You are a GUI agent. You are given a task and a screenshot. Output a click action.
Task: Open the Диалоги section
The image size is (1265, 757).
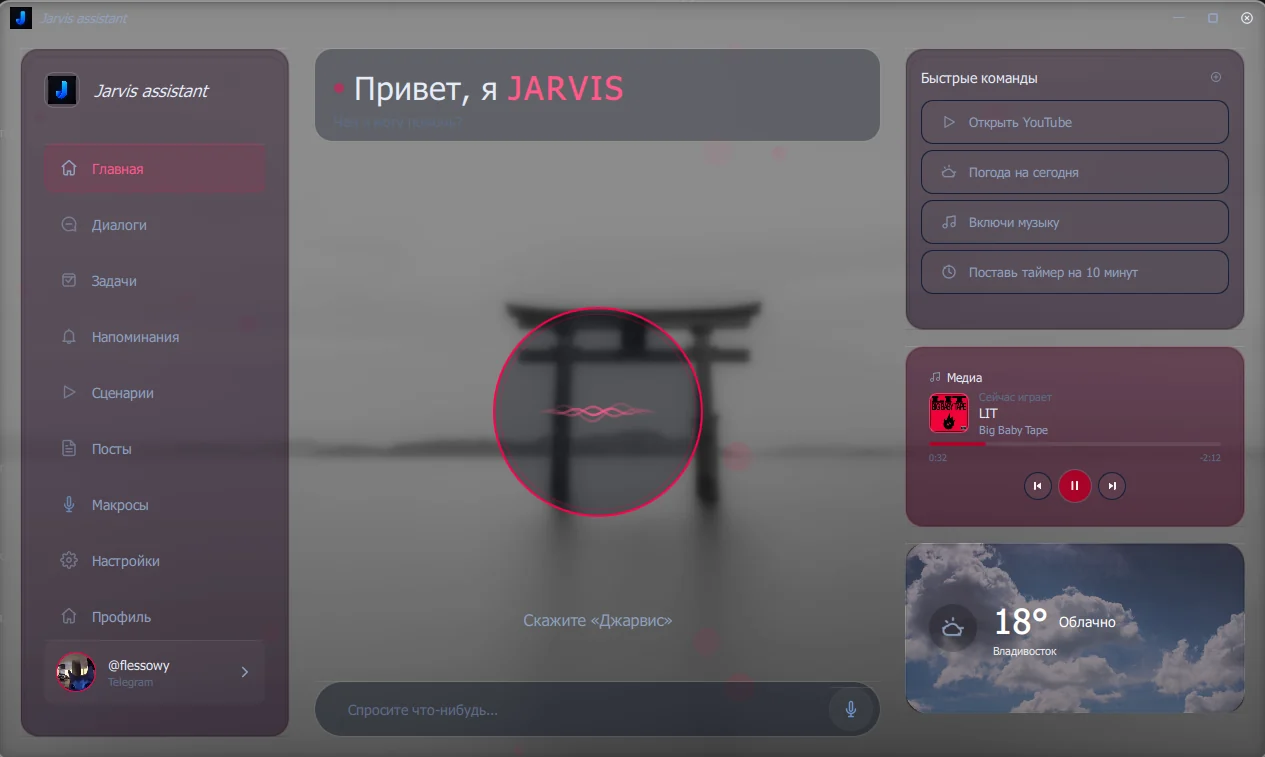pyautogui.click(x=155, y=225)
